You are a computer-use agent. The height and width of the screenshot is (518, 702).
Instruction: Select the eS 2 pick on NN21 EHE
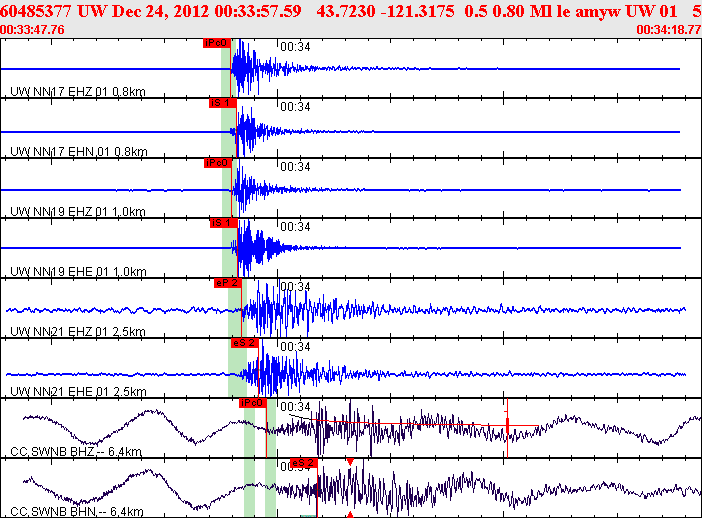(245, 343)
